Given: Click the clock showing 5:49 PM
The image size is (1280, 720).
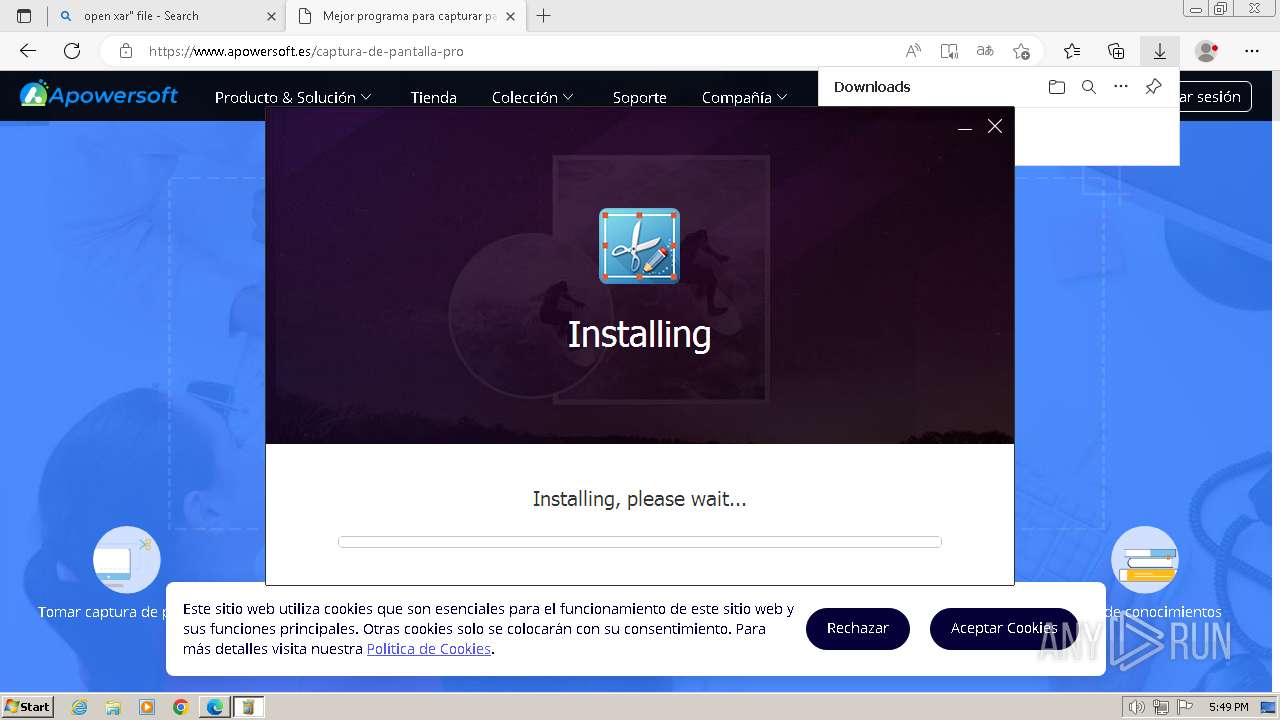Looking at the screenshot, I should [1228, 707].
